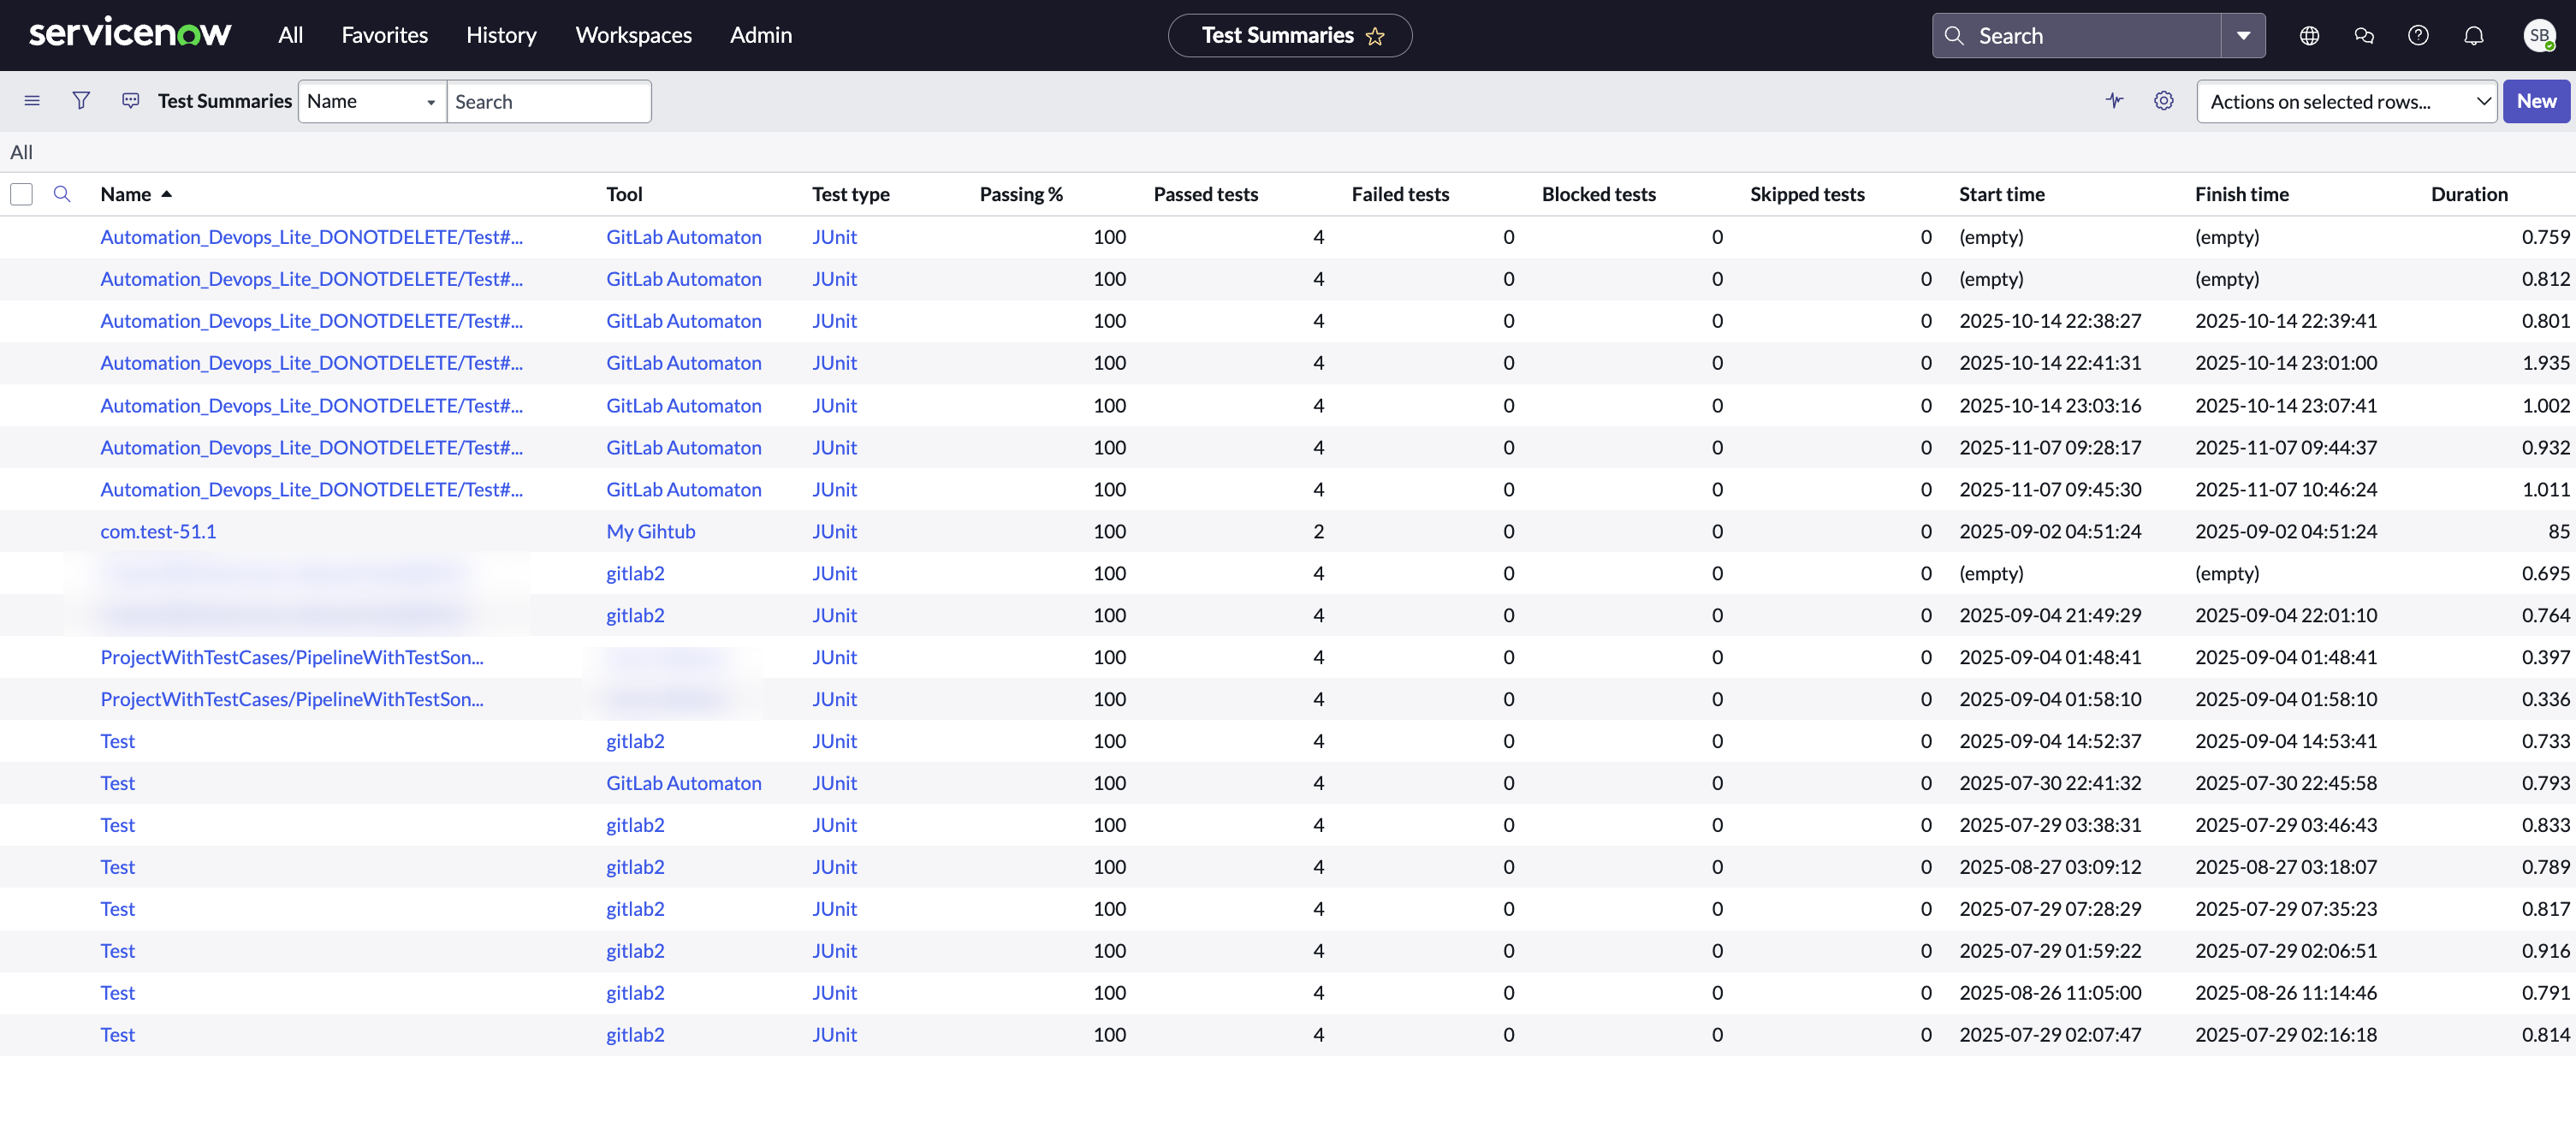
Task: Open JUnit type in com.test-51.1 row
Action: (x=834, y=531)
